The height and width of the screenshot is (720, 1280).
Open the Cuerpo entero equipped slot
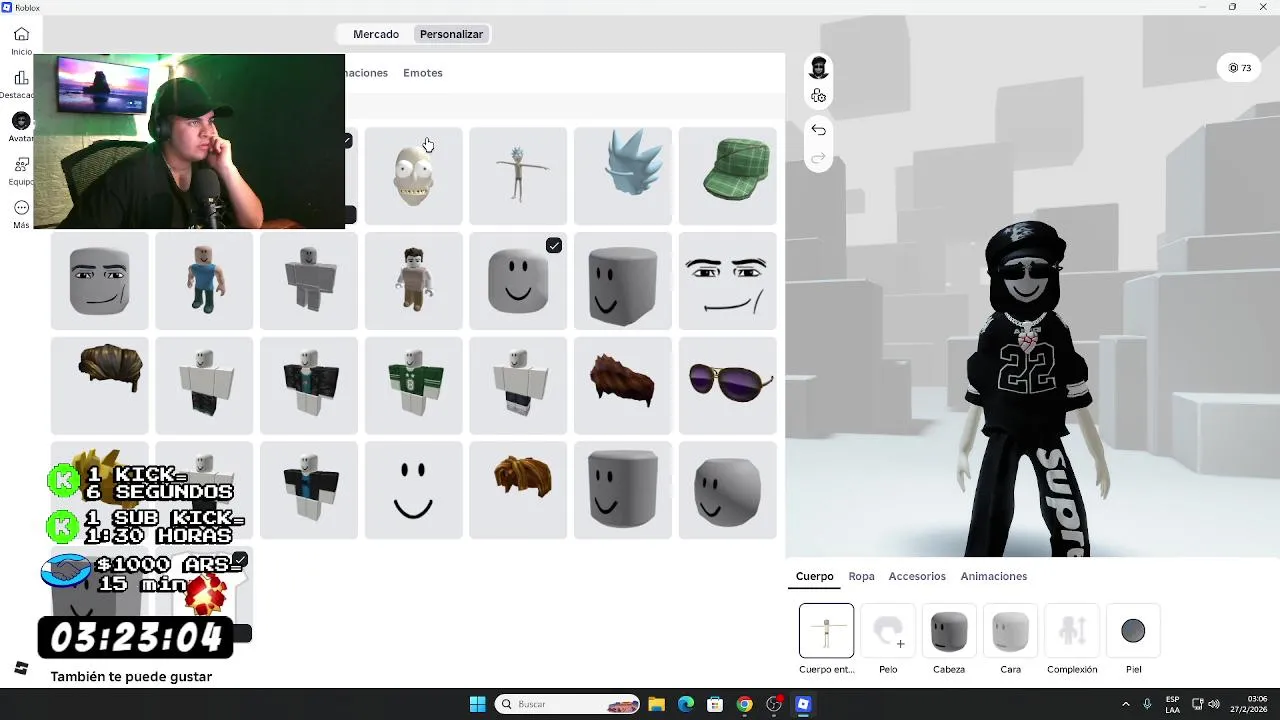[826, 631]
